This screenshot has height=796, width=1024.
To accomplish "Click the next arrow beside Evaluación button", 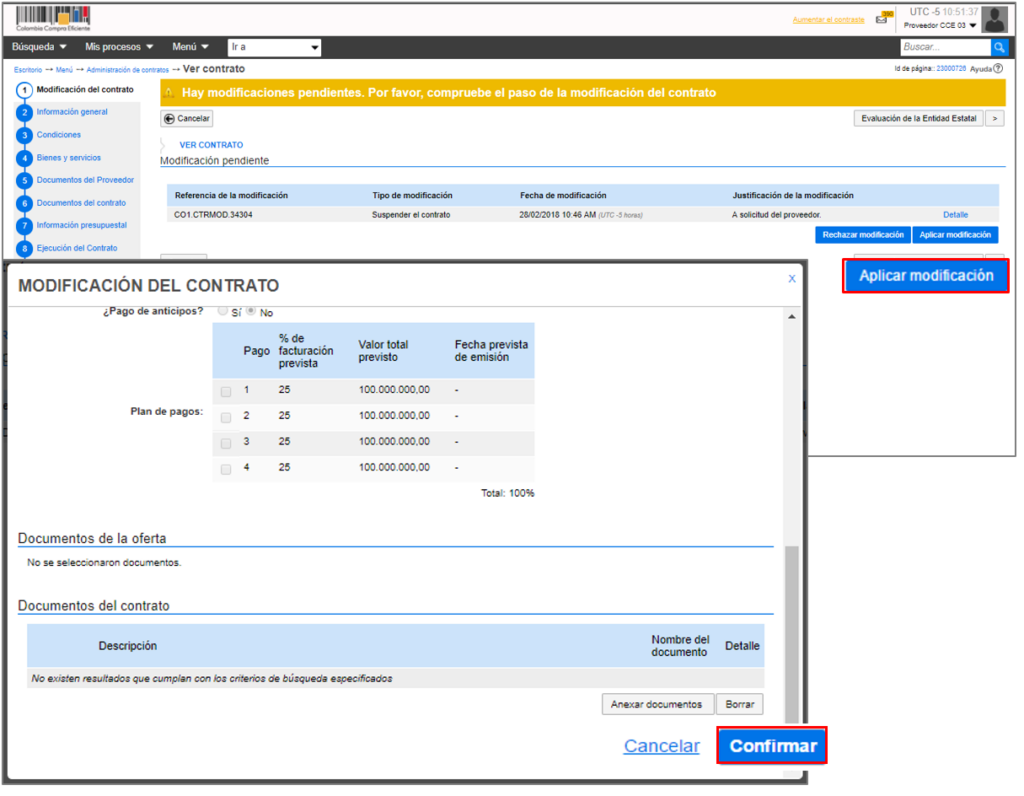I will coord(994,118).
